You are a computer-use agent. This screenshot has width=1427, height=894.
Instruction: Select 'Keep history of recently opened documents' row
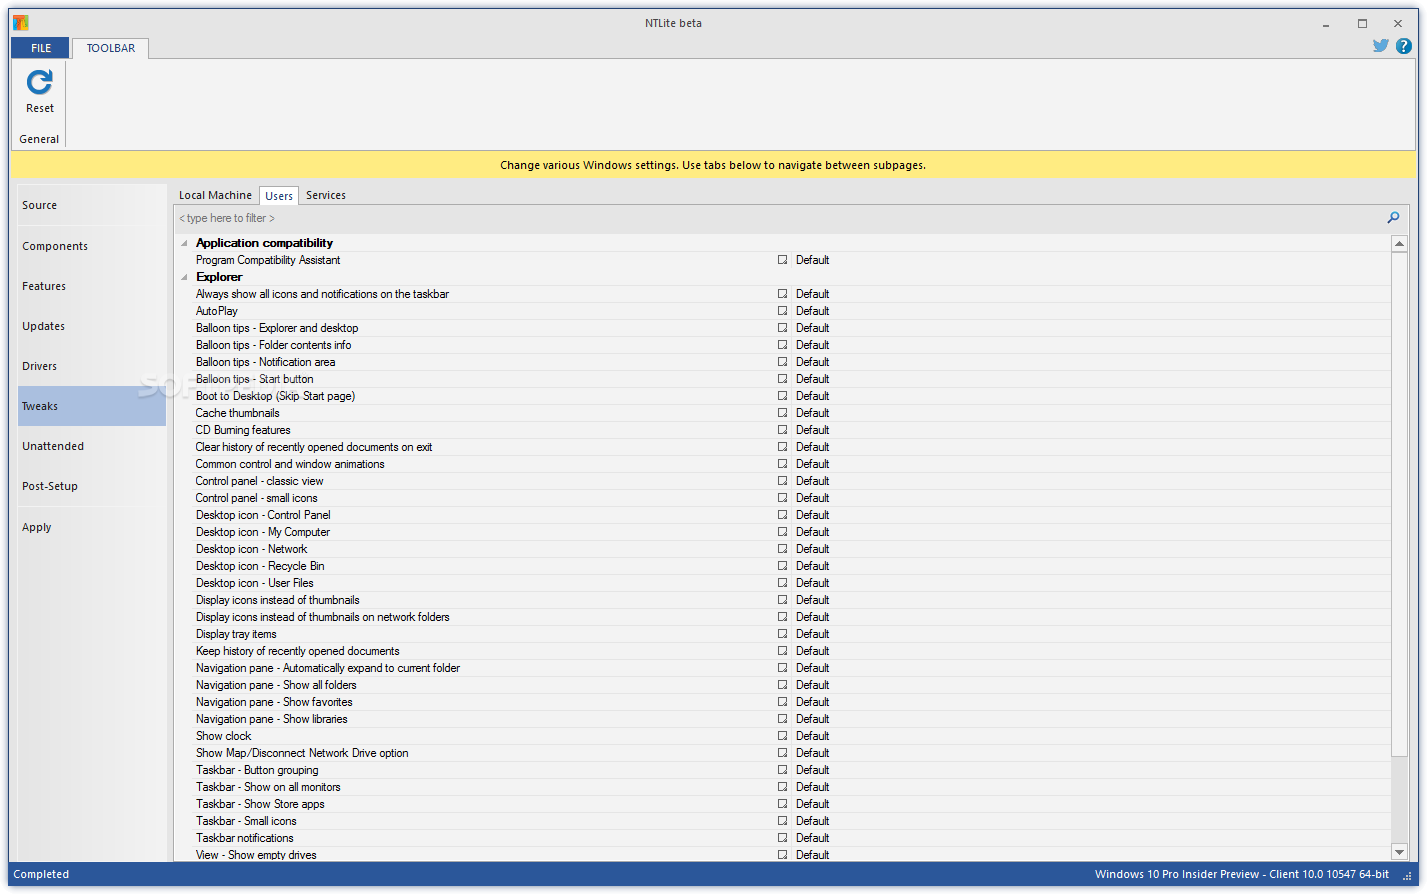coord(298,651)
